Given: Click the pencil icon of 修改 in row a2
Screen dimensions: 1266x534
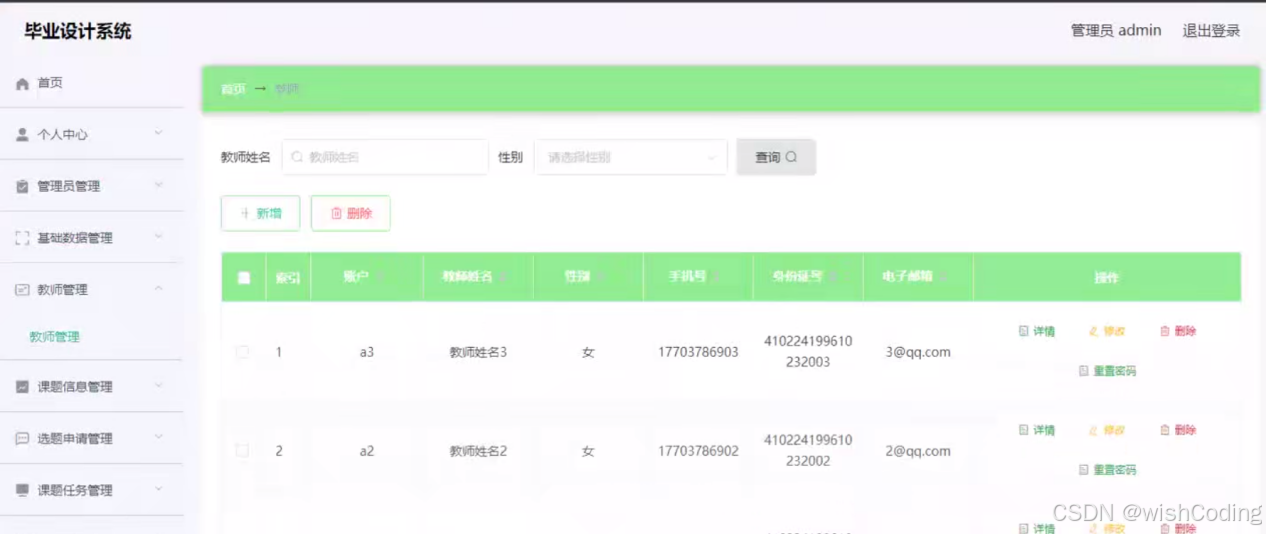Looking at the screenshot, I should [x=1093, y=430].
